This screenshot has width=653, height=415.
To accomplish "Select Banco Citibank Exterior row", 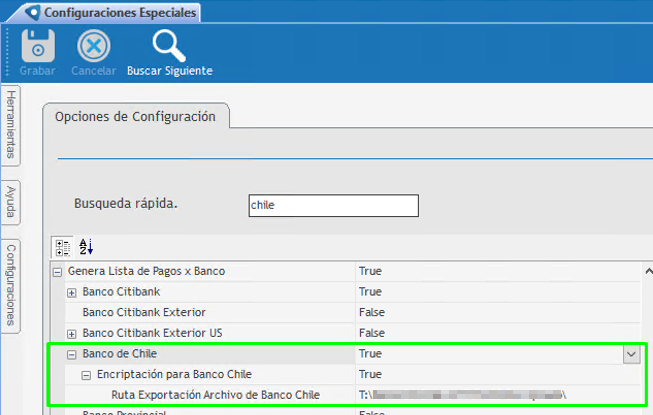I will pos(144,312).
